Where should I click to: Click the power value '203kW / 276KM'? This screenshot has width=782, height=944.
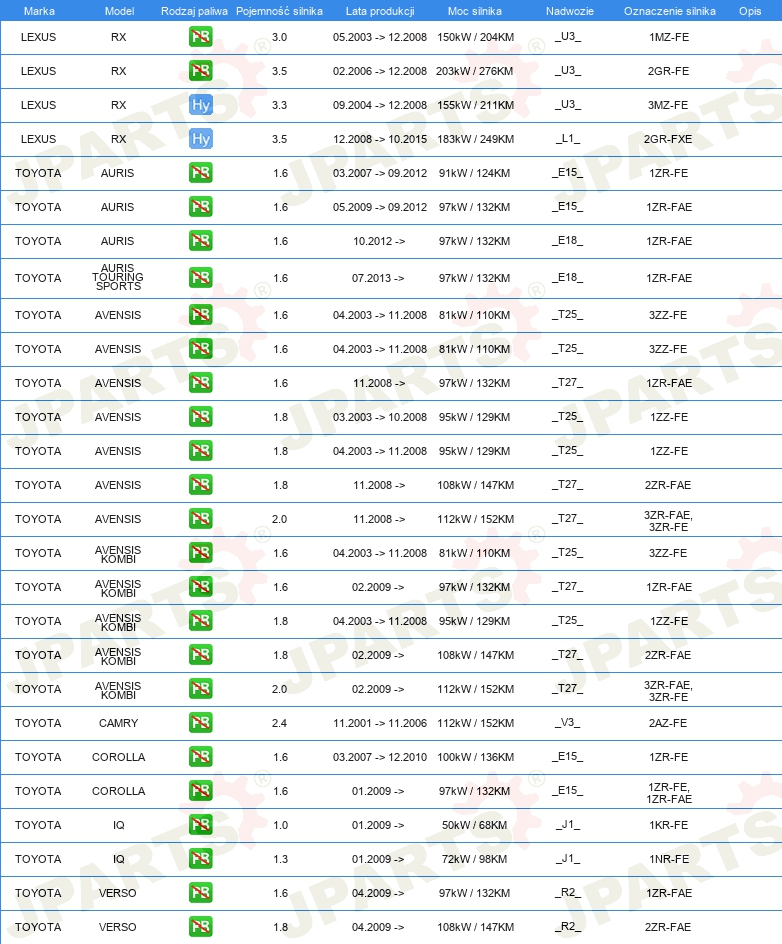475,71
